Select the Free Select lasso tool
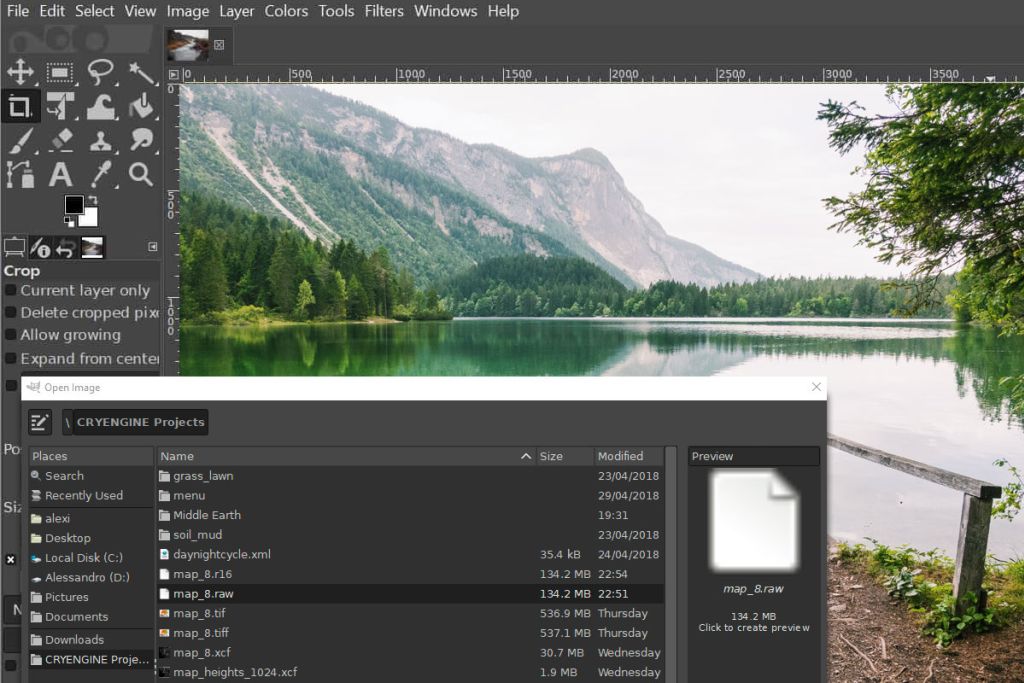The width and height of the screenshot is (1024, 683). [x=100, y=72]
